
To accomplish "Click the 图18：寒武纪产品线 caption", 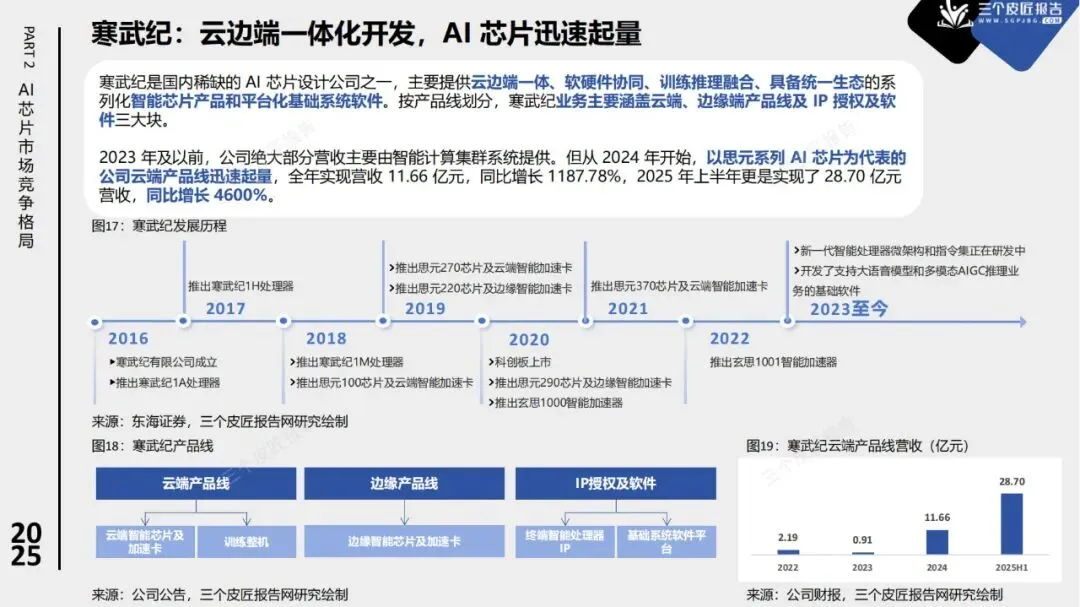I will pos(152,446).
